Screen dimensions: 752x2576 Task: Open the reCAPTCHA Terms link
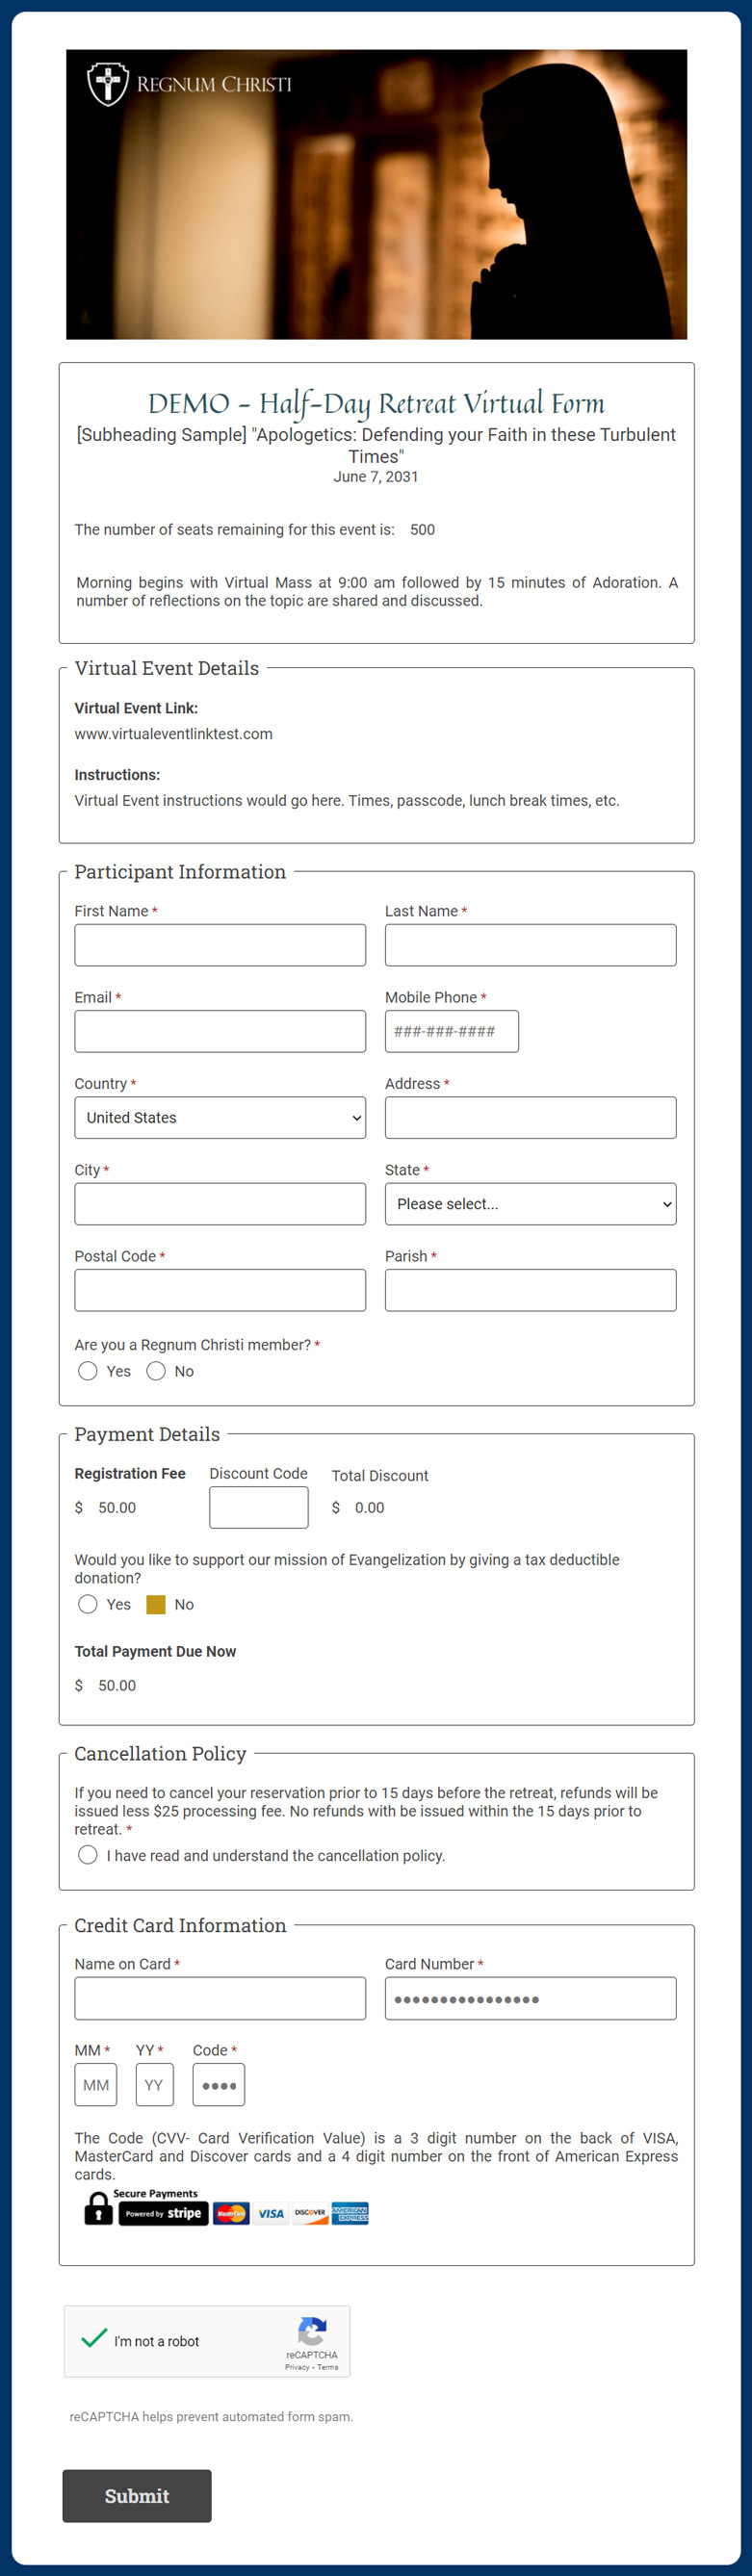[328, 2367]
